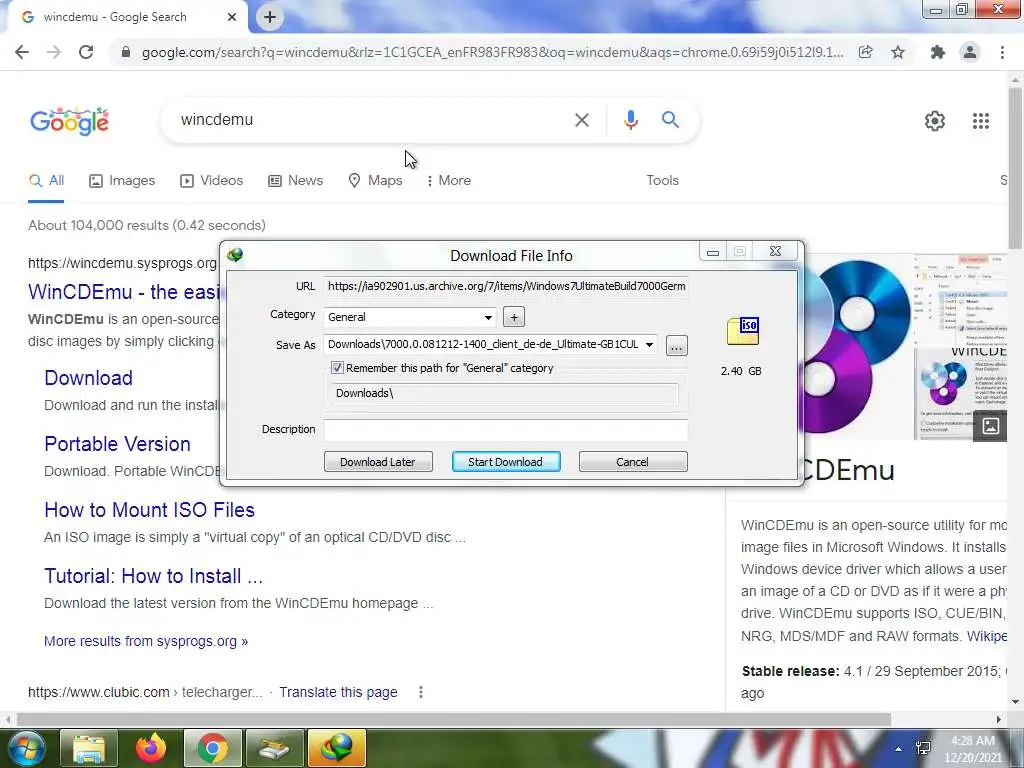The width and height of the screenshot is (1024, 768).
Task: Click Chrome taskbar icon
Action: [213, 748]
